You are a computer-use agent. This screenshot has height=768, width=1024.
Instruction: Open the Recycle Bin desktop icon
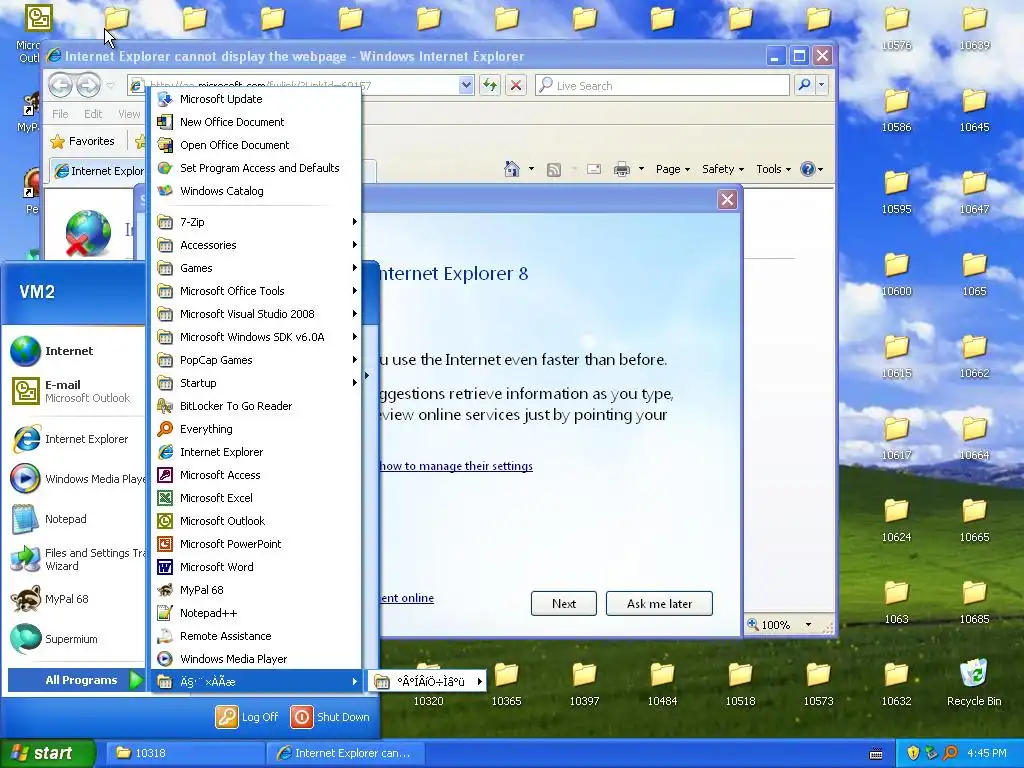click(974, 682)
